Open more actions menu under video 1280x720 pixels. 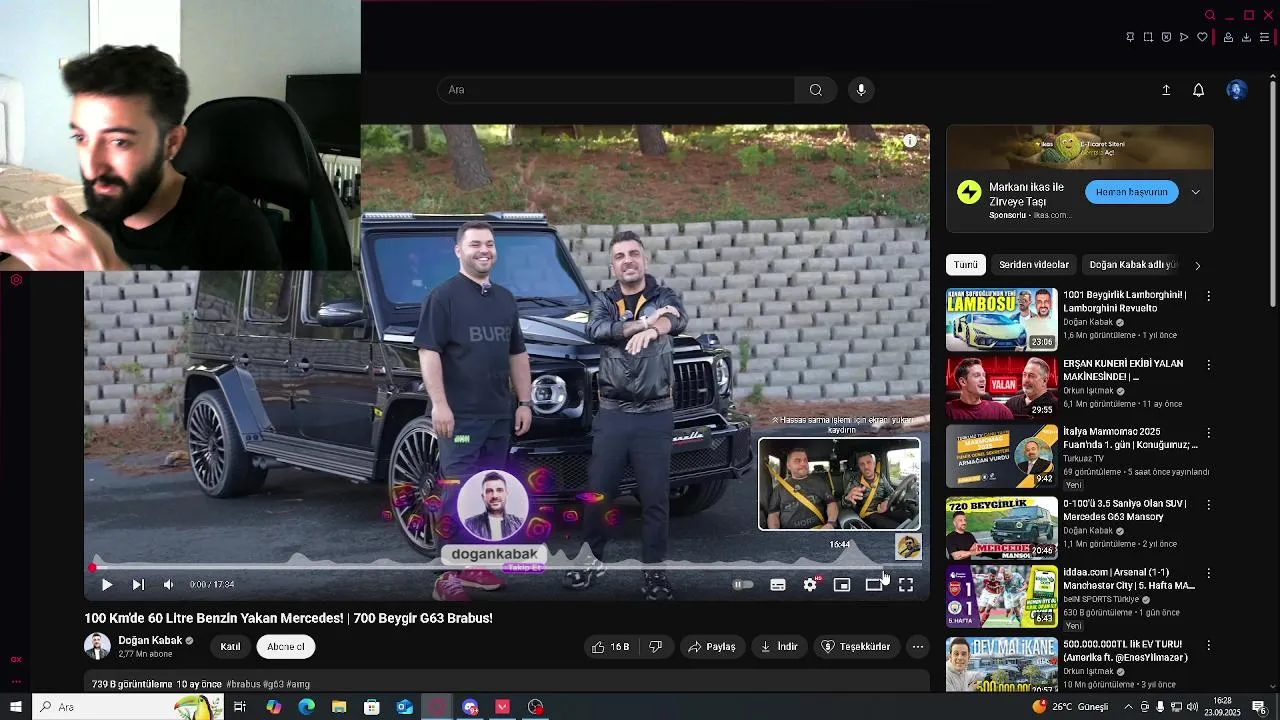pos(917,647)
